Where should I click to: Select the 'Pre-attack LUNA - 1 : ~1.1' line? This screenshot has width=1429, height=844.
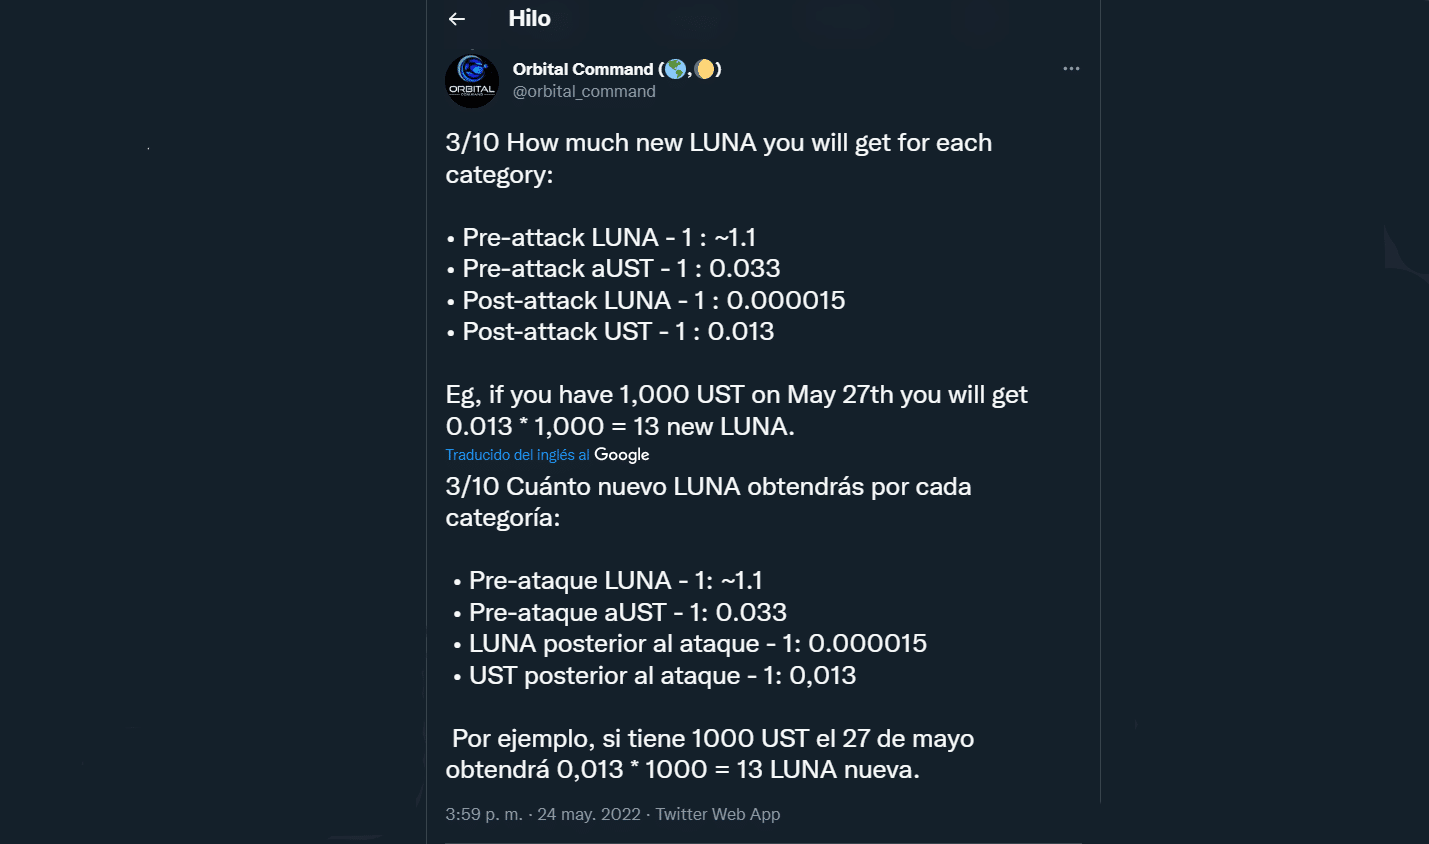[x=601, y=238]
